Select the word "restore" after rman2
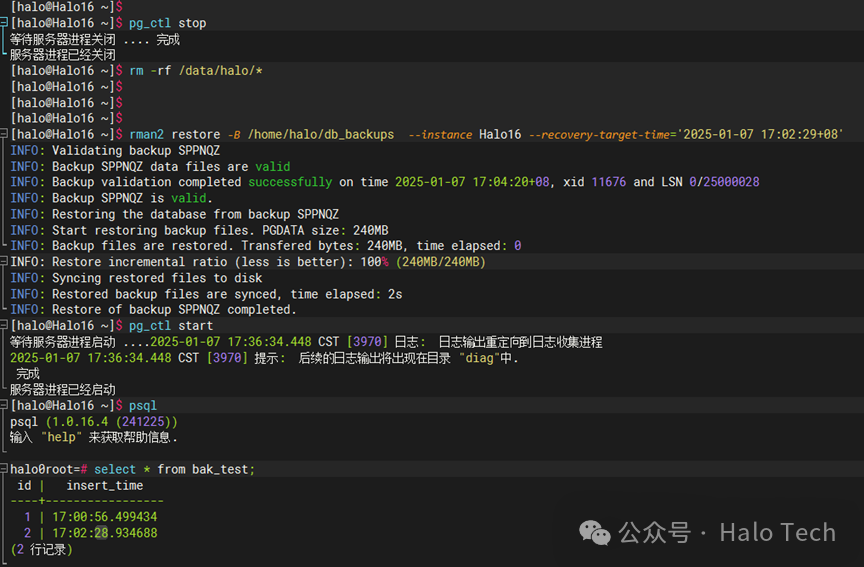Screen dimensions: 864x567 point(196,134)
